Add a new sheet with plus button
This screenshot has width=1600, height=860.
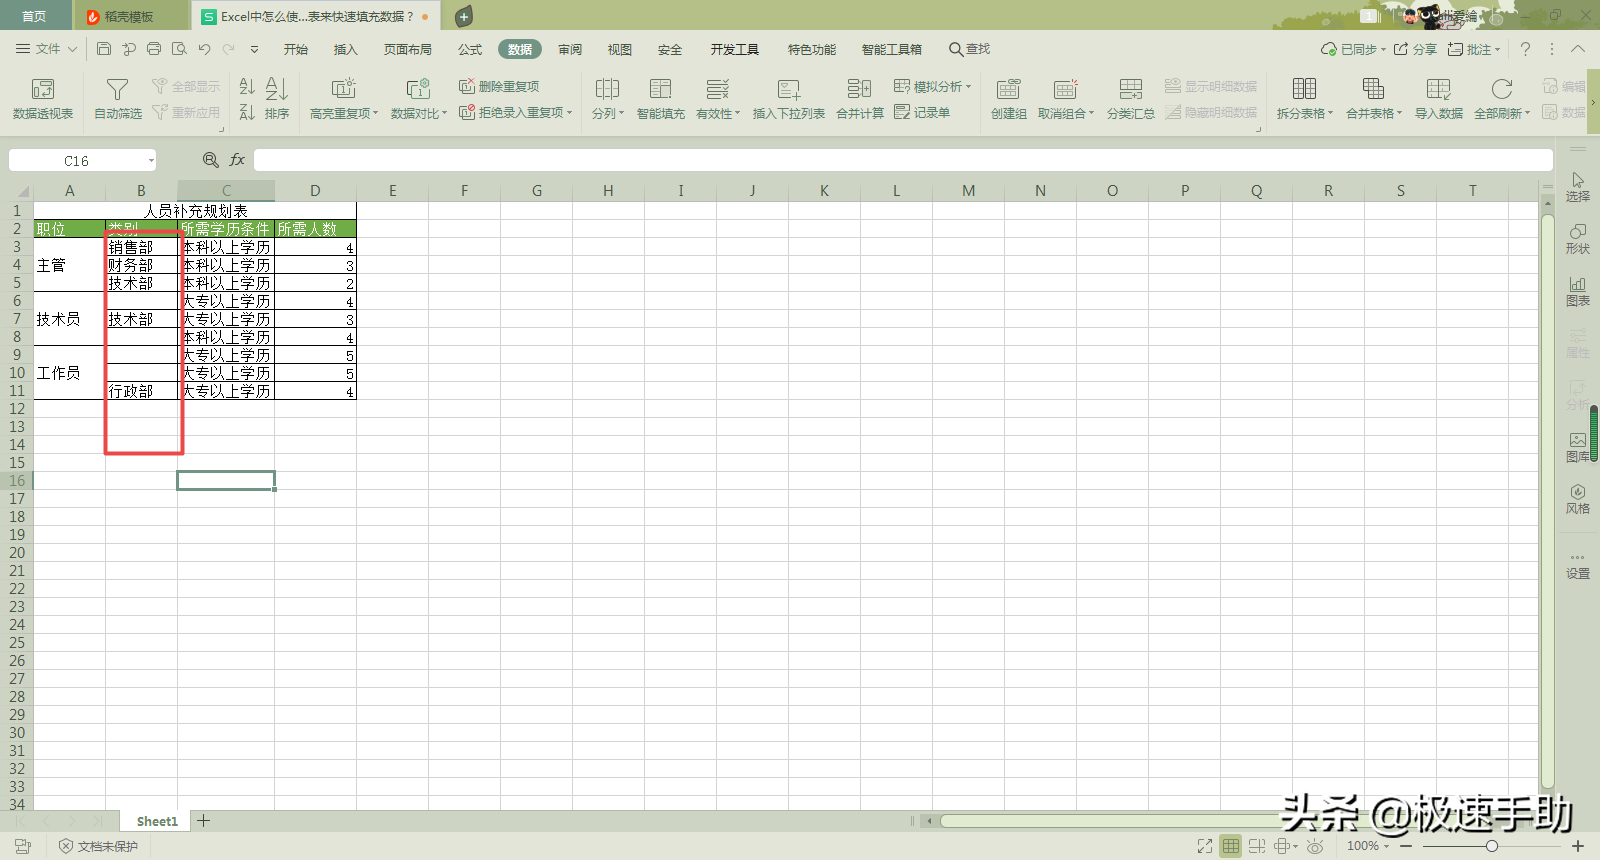(204, 821)
